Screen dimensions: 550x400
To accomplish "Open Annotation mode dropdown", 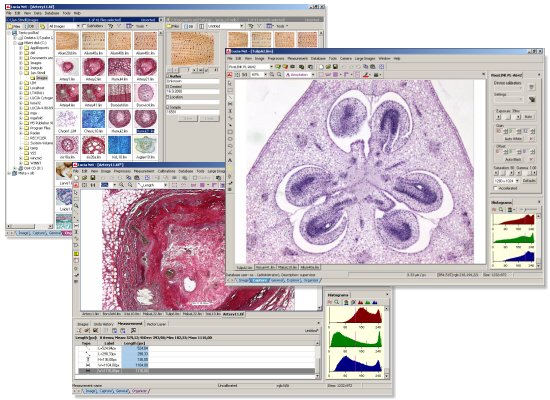I will click(x=313, y=74).
